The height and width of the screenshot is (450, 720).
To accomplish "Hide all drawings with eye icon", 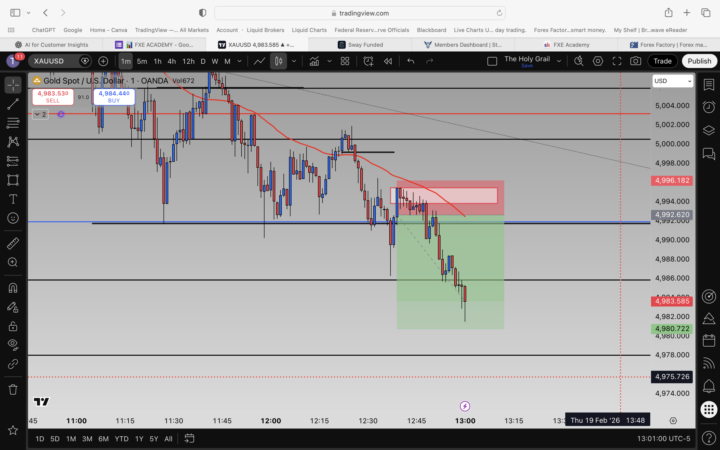I will pos(13,344).
